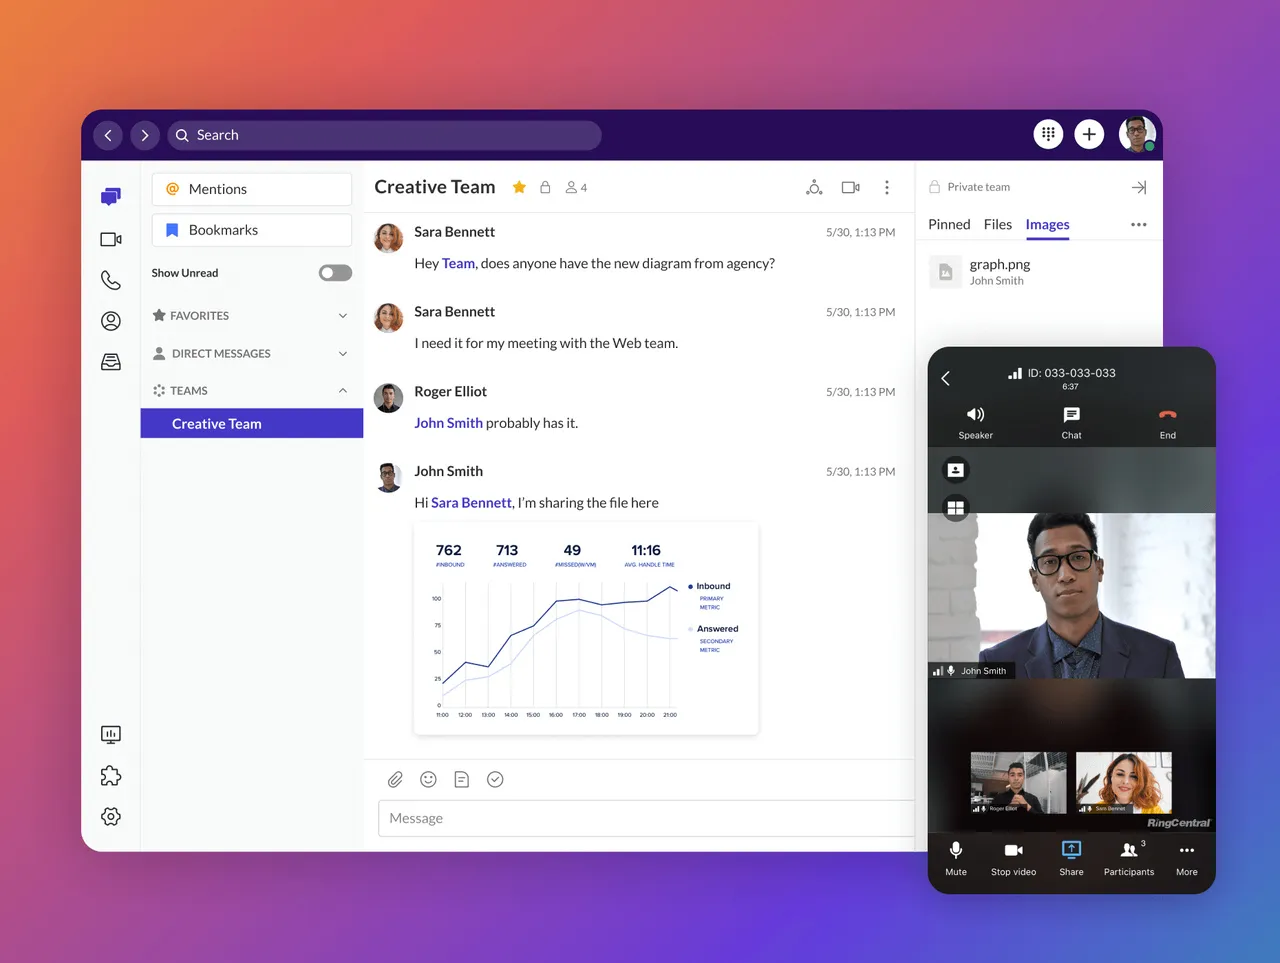Open the Phone section in left sidebar

(111, 281)
